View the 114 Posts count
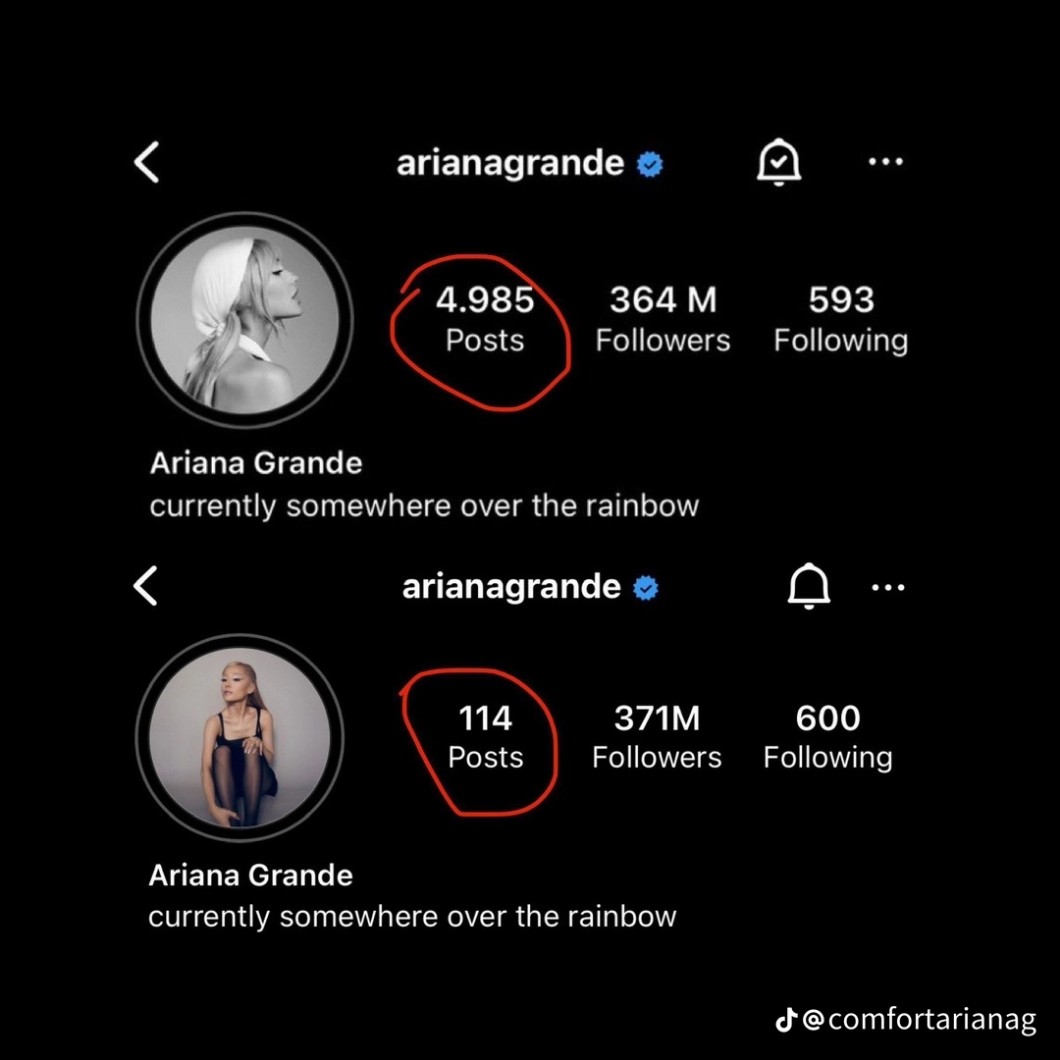 coord(485,737)
